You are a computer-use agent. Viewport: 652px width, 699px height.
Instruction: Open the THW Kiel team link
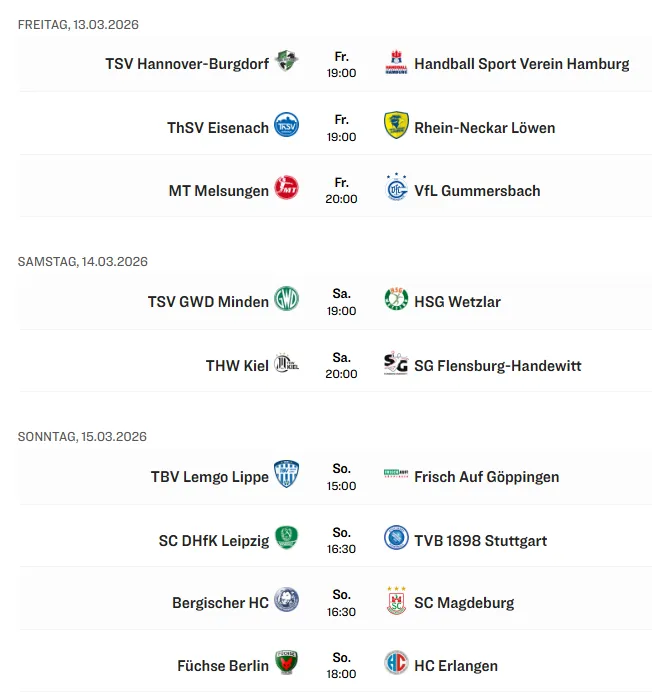click(x=237, y=365)
